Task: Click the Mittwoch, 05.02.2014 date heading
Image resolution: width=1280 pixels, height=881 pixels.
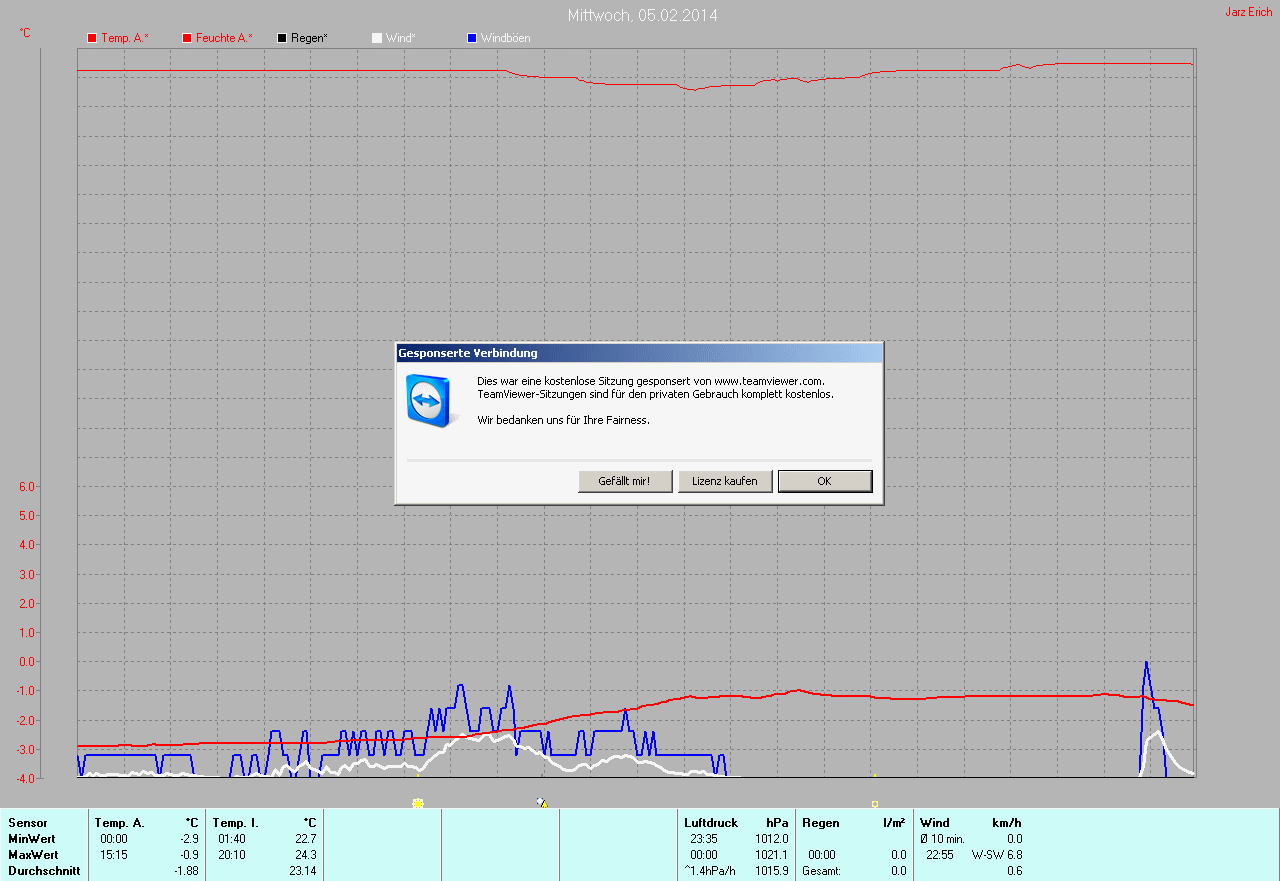Action: coord(642,15)
